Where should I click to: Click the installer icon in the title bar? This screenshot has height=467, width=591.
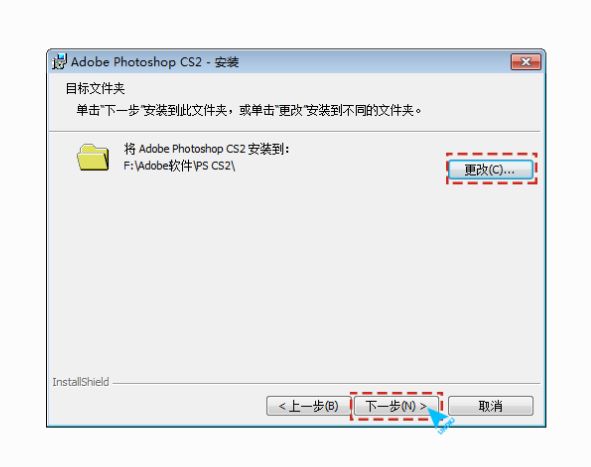point(59,61)
